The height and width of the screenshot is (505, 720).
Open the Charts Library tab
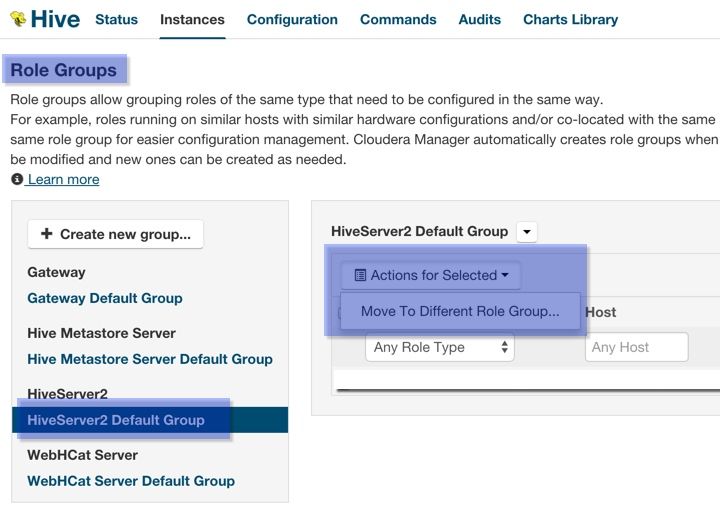pyautogui.click(x=570, y=19)
